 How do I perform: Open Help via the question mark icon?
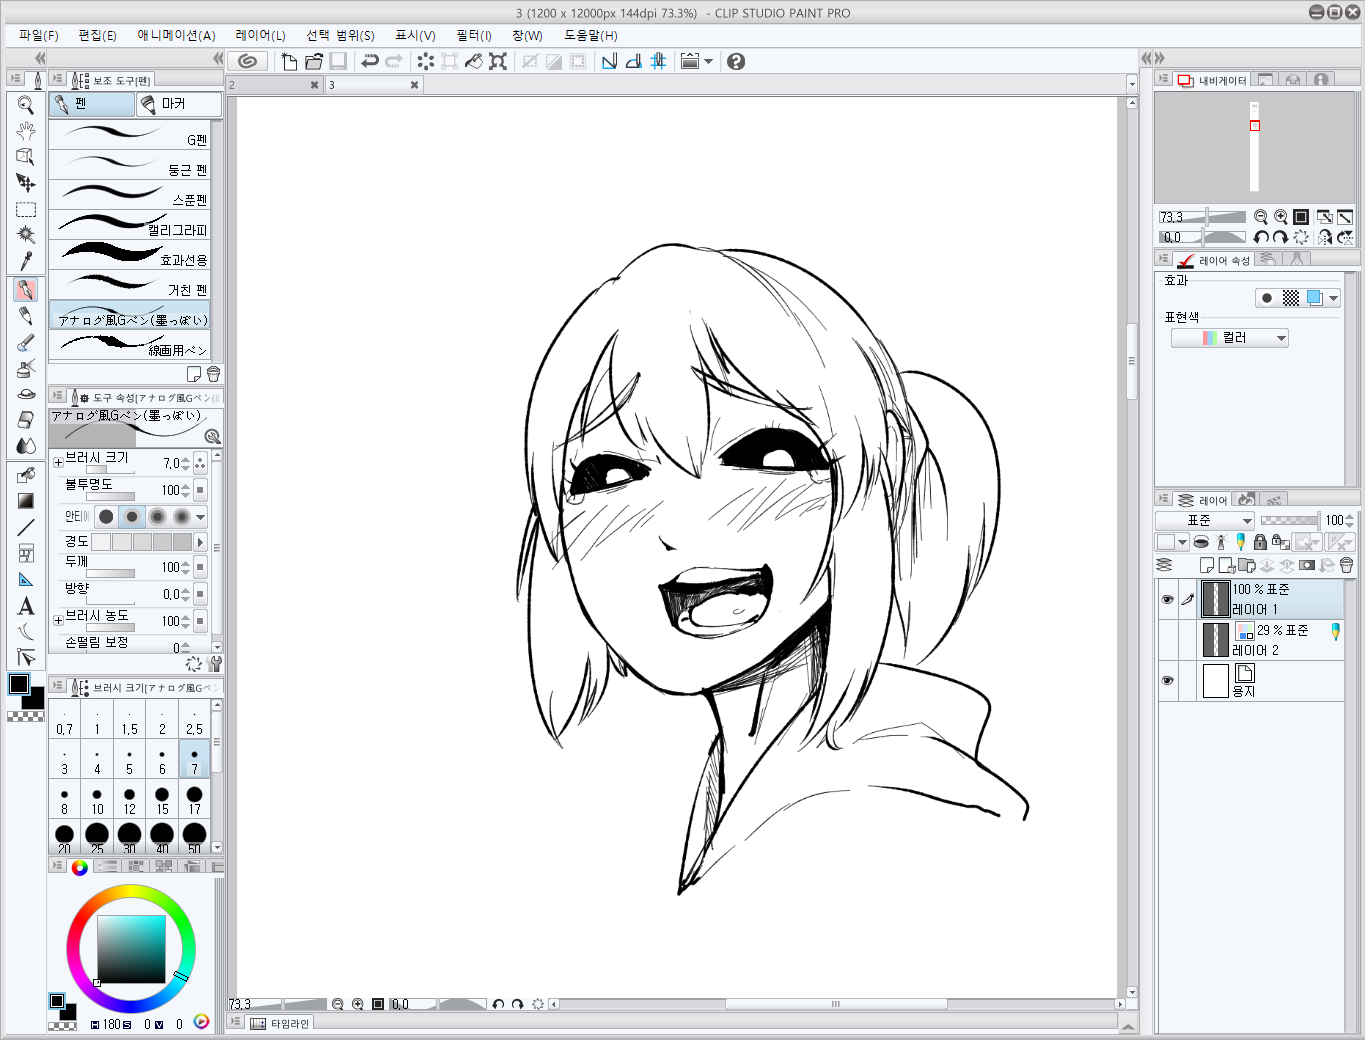click(x=736, y=62)
